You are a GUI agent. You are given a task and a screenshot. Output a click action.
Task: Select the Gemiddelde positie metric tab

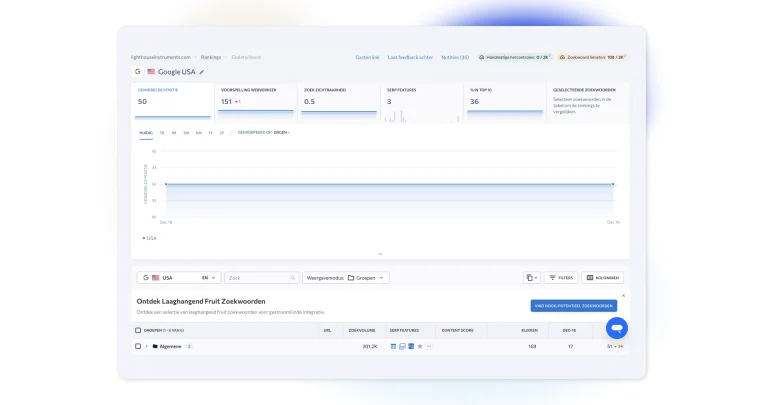coord(172,102)
